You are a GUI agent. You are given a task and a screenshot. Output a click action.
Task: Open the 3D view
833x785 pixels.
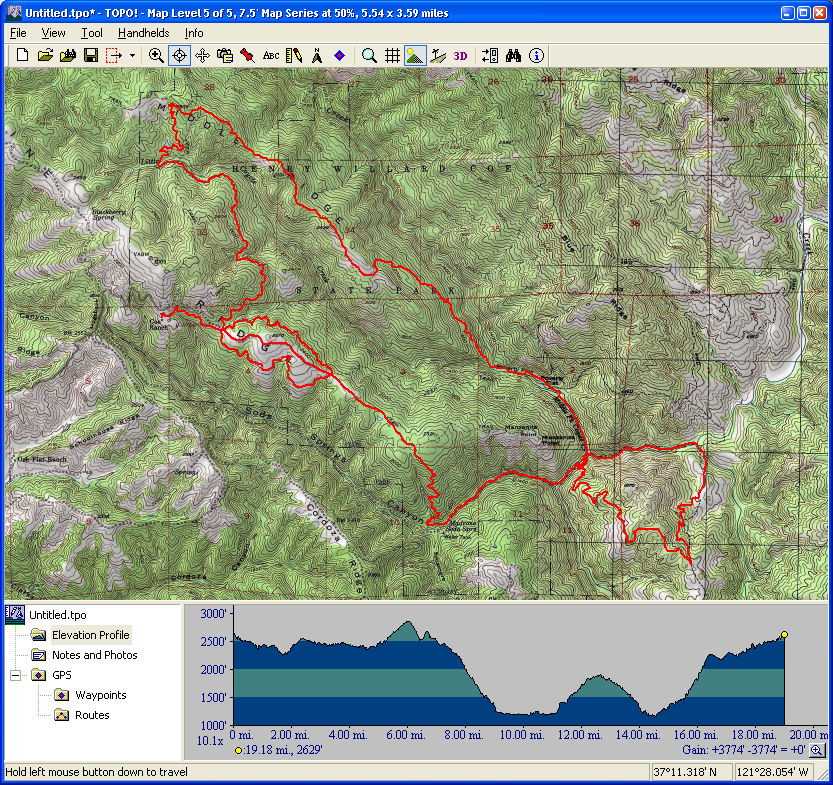[460, 56]
